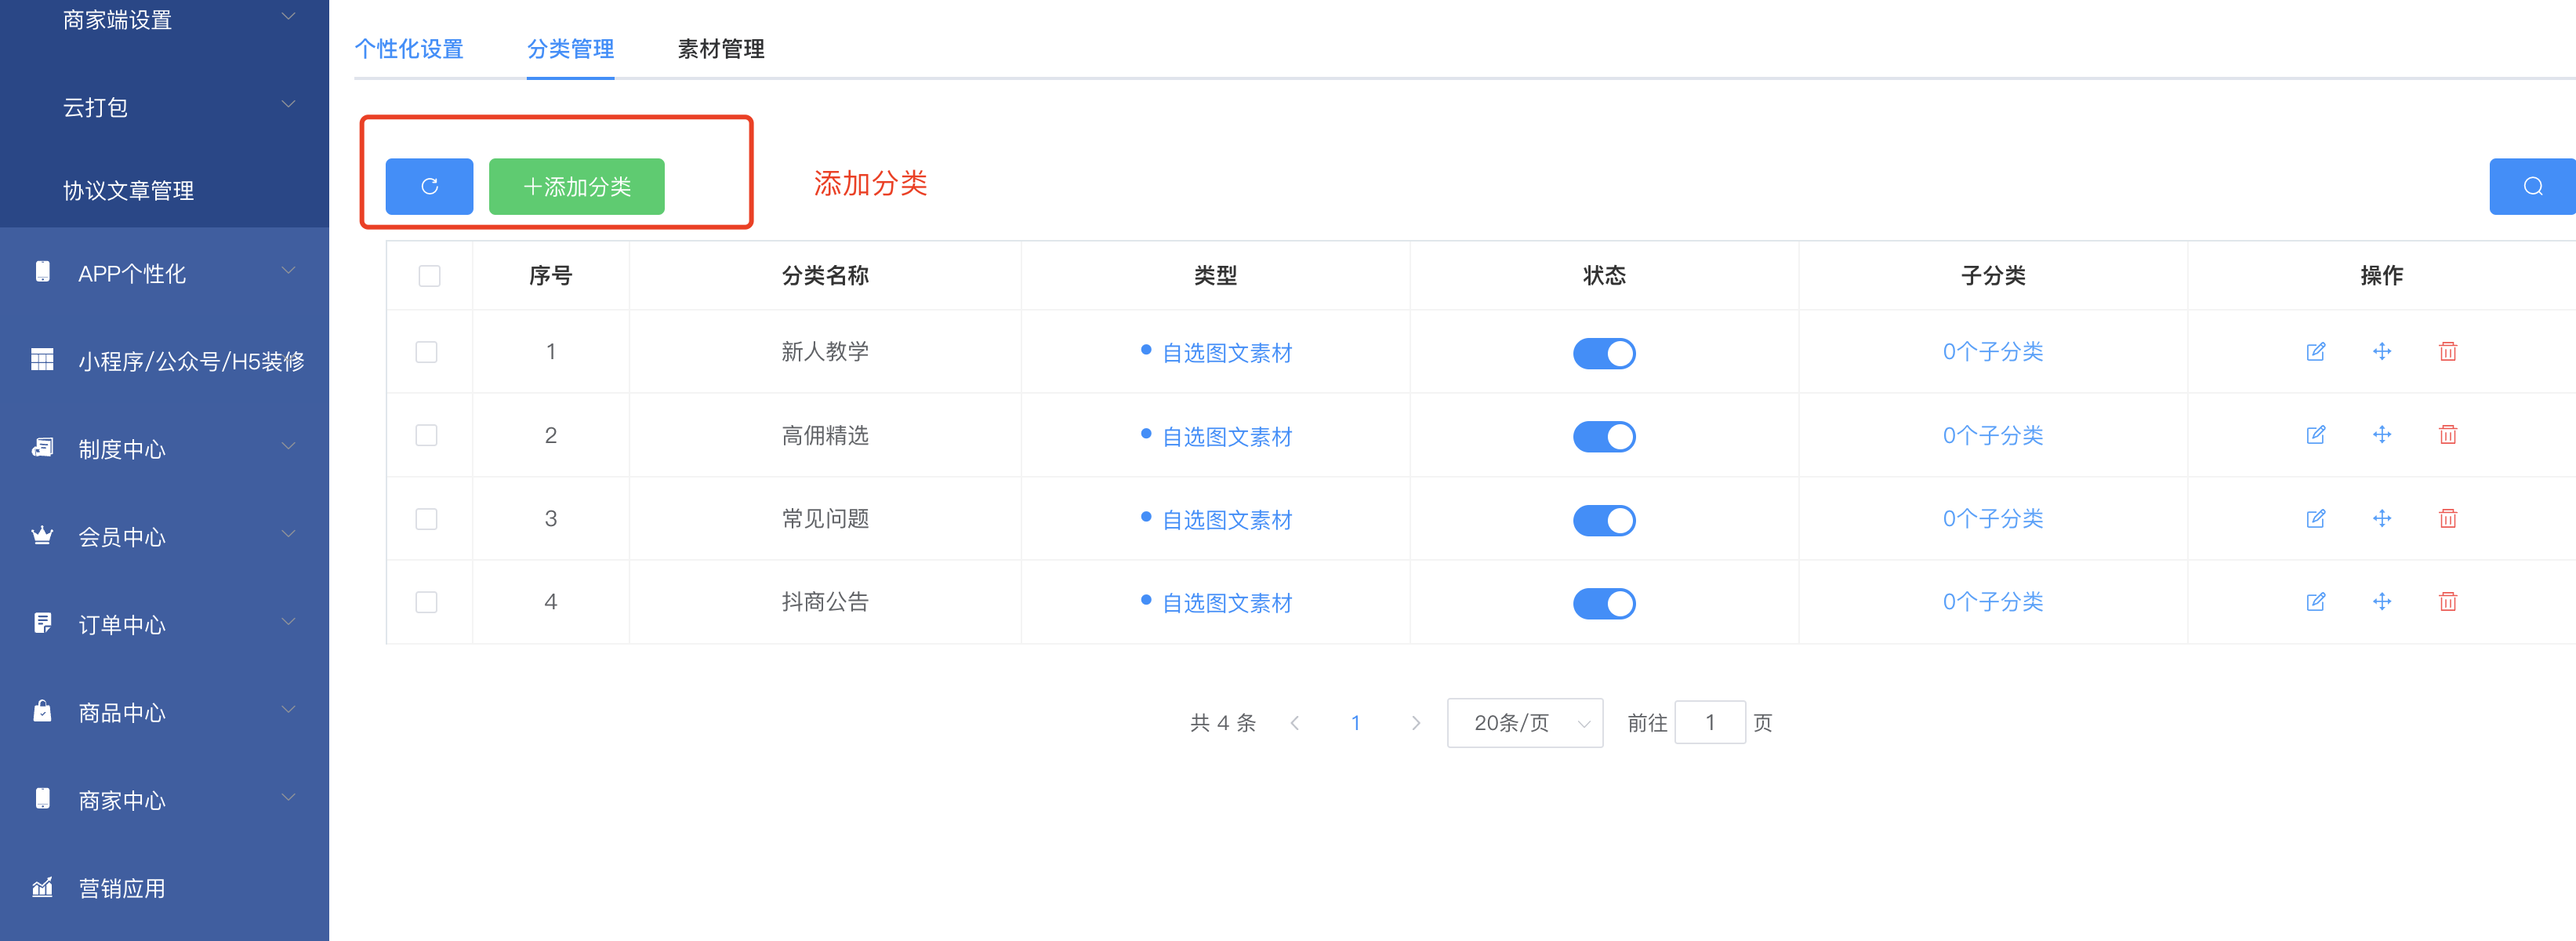Click the 小程序/公众号/H5装修 grid icon

(42, 359)
